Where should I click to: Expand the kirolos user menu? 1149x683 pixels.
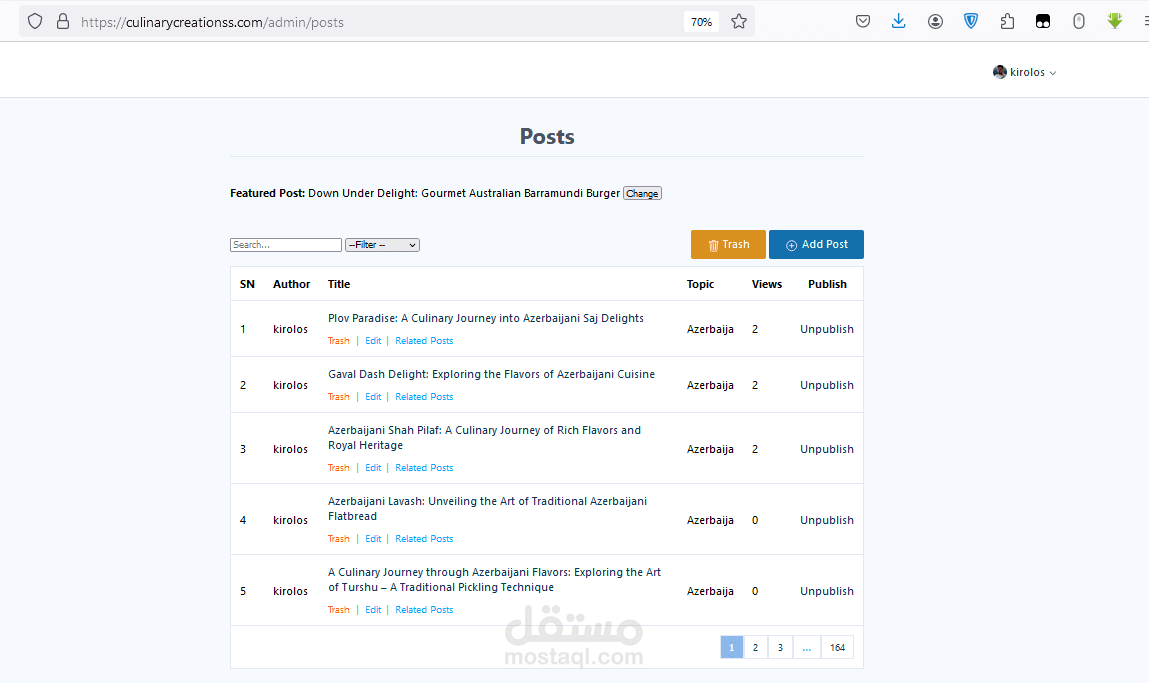click(x=1024, y=72)
